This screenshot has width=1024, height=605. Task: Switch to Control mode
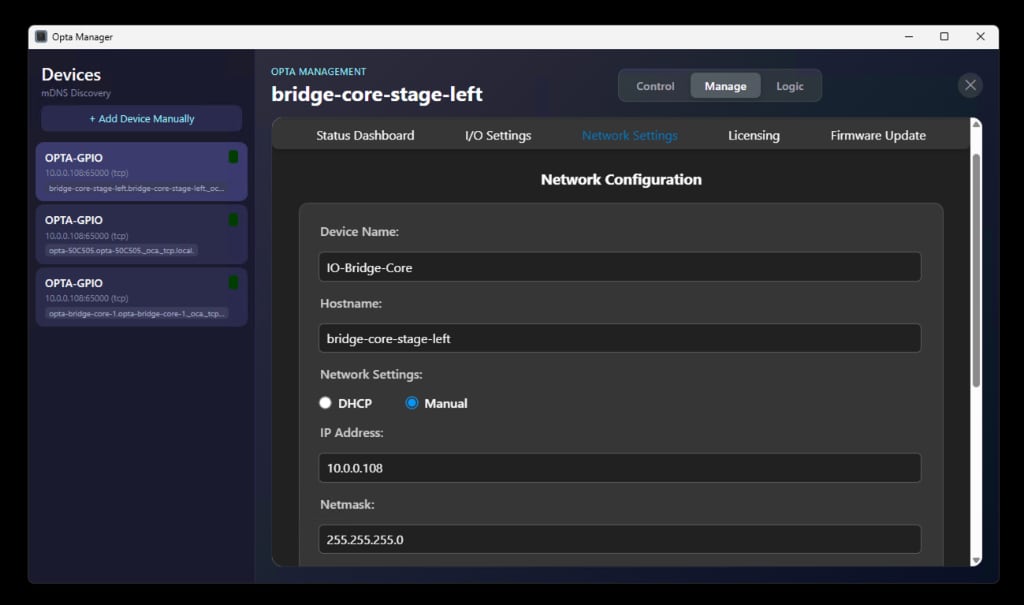point(655,86)
